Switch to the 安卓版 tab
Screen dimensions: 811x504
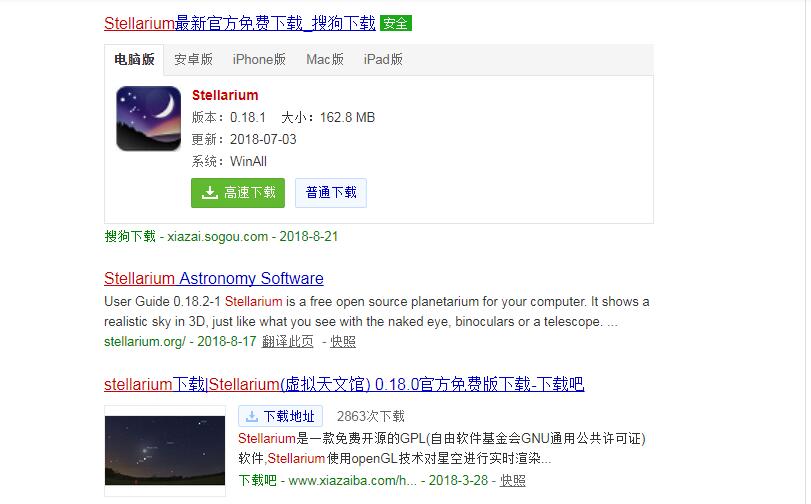click(x=193, y=60)
